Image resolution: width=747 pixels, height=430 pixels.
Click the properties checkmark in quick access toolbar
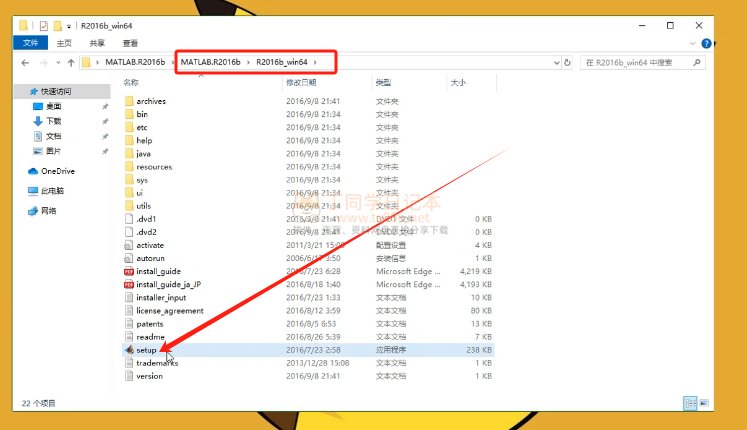(44, 26)
